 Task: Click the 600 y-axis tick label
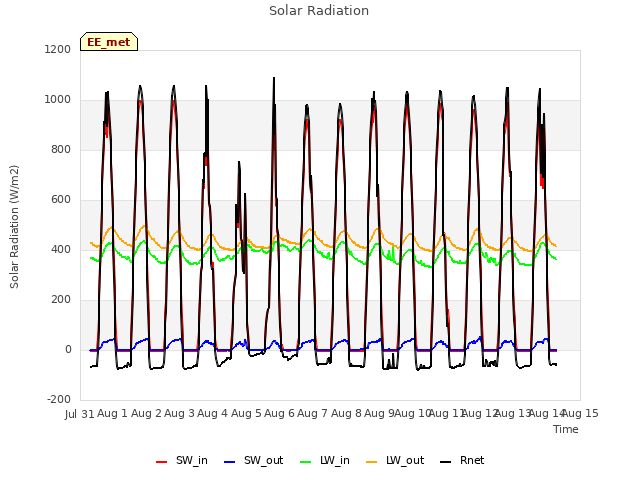(61, 200)
